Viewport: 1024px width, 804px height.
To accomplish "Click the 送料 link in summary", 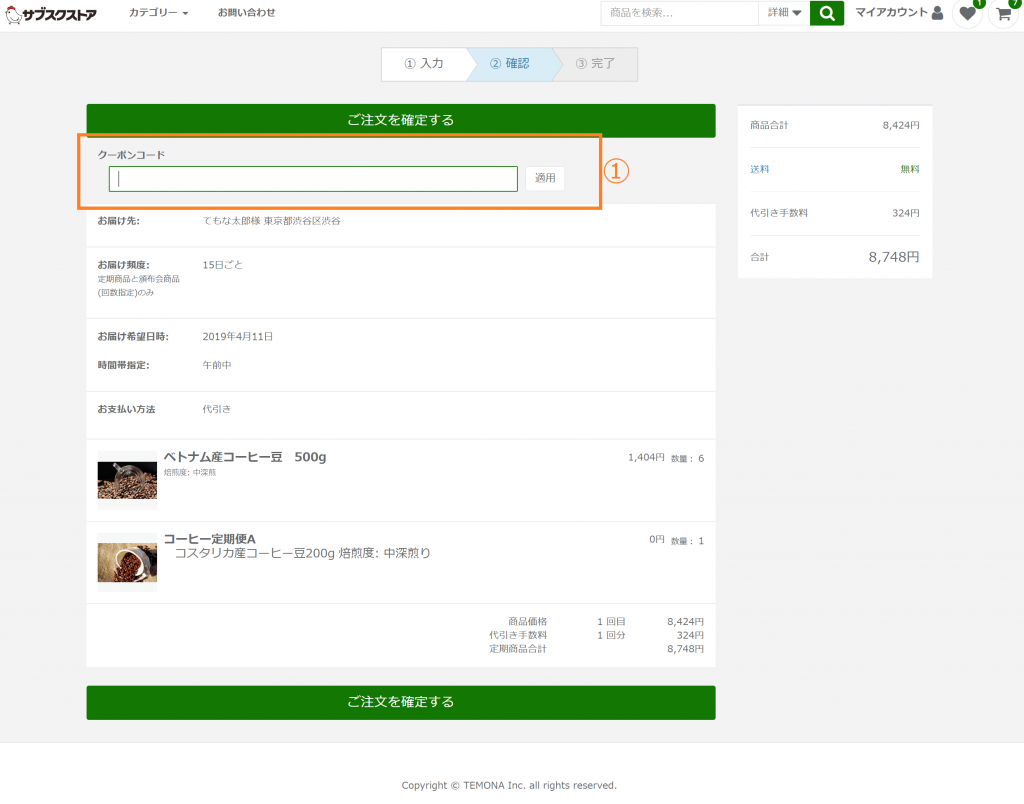I will click(760, 169).
